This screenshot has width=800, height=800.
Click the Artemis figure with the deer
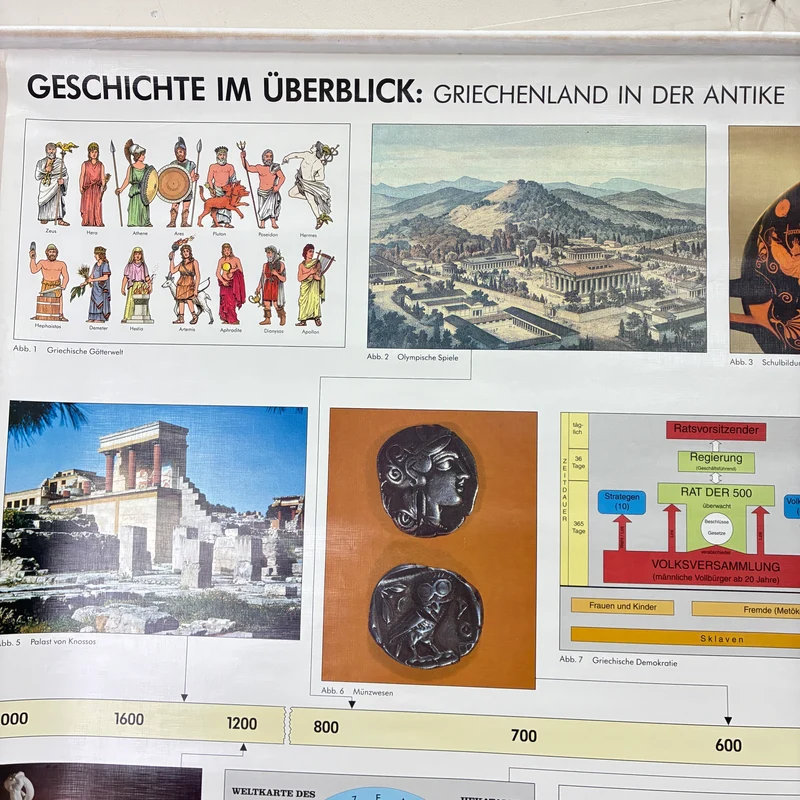(186, 282)
